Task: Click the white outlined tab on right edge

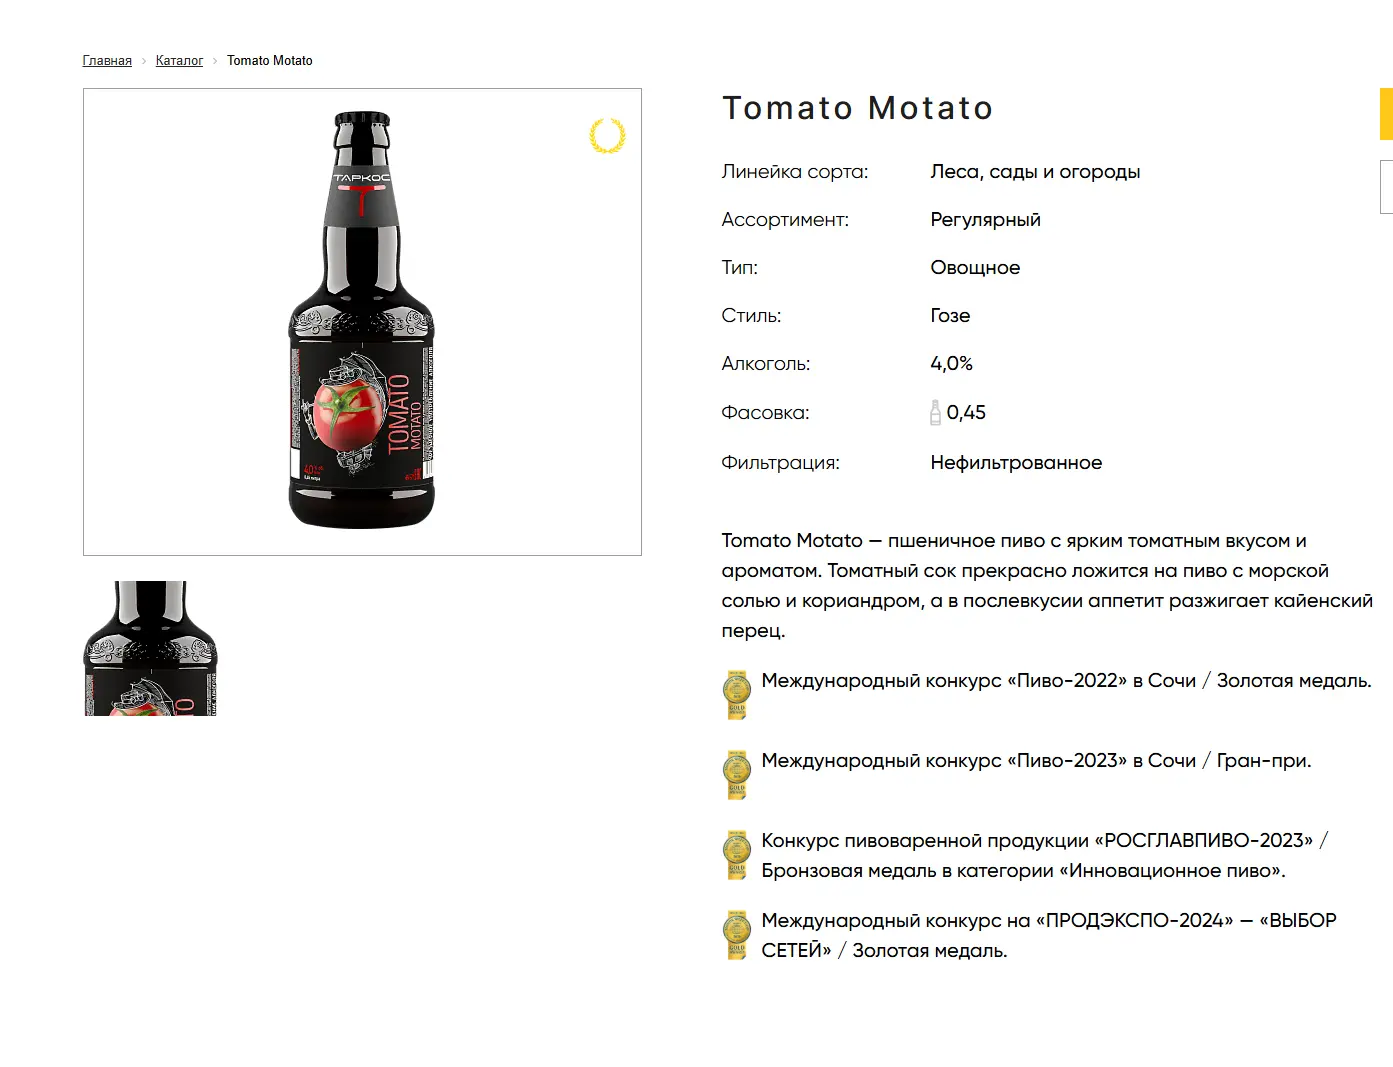Action: (x=1386, y=187)
